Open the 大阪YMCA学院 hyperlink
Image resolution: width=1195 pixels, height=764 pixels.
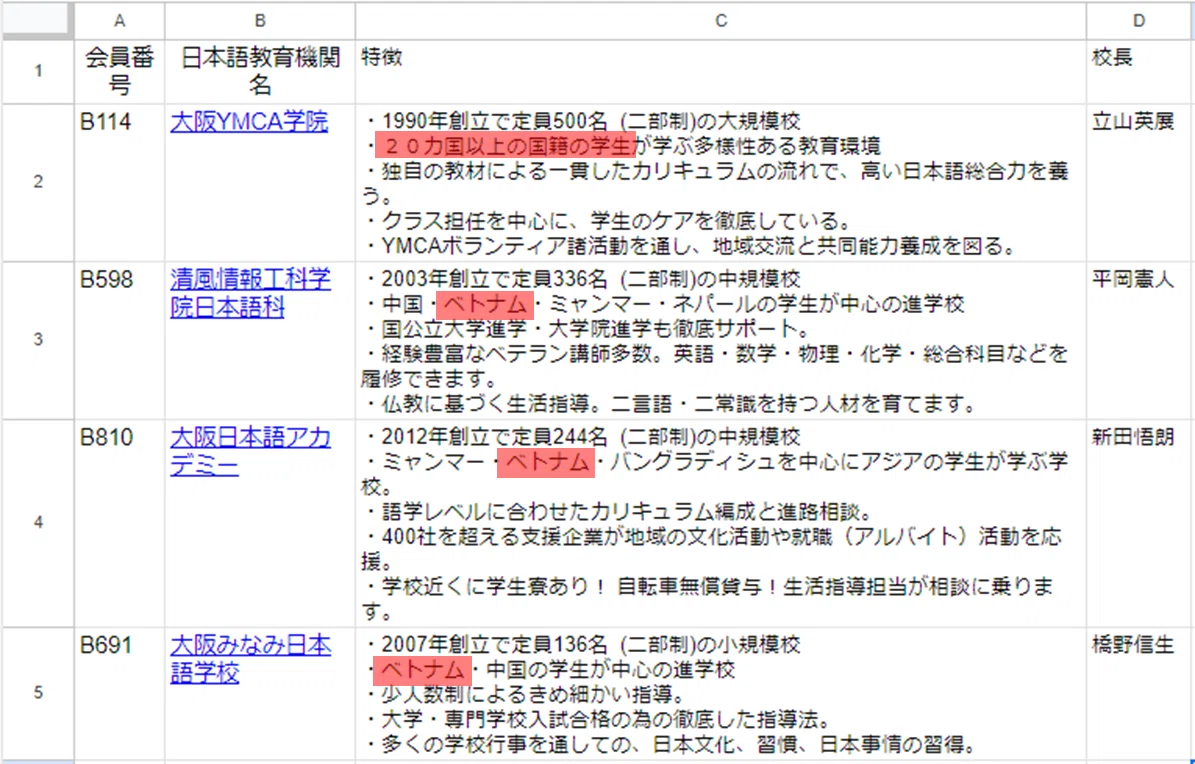249,121
